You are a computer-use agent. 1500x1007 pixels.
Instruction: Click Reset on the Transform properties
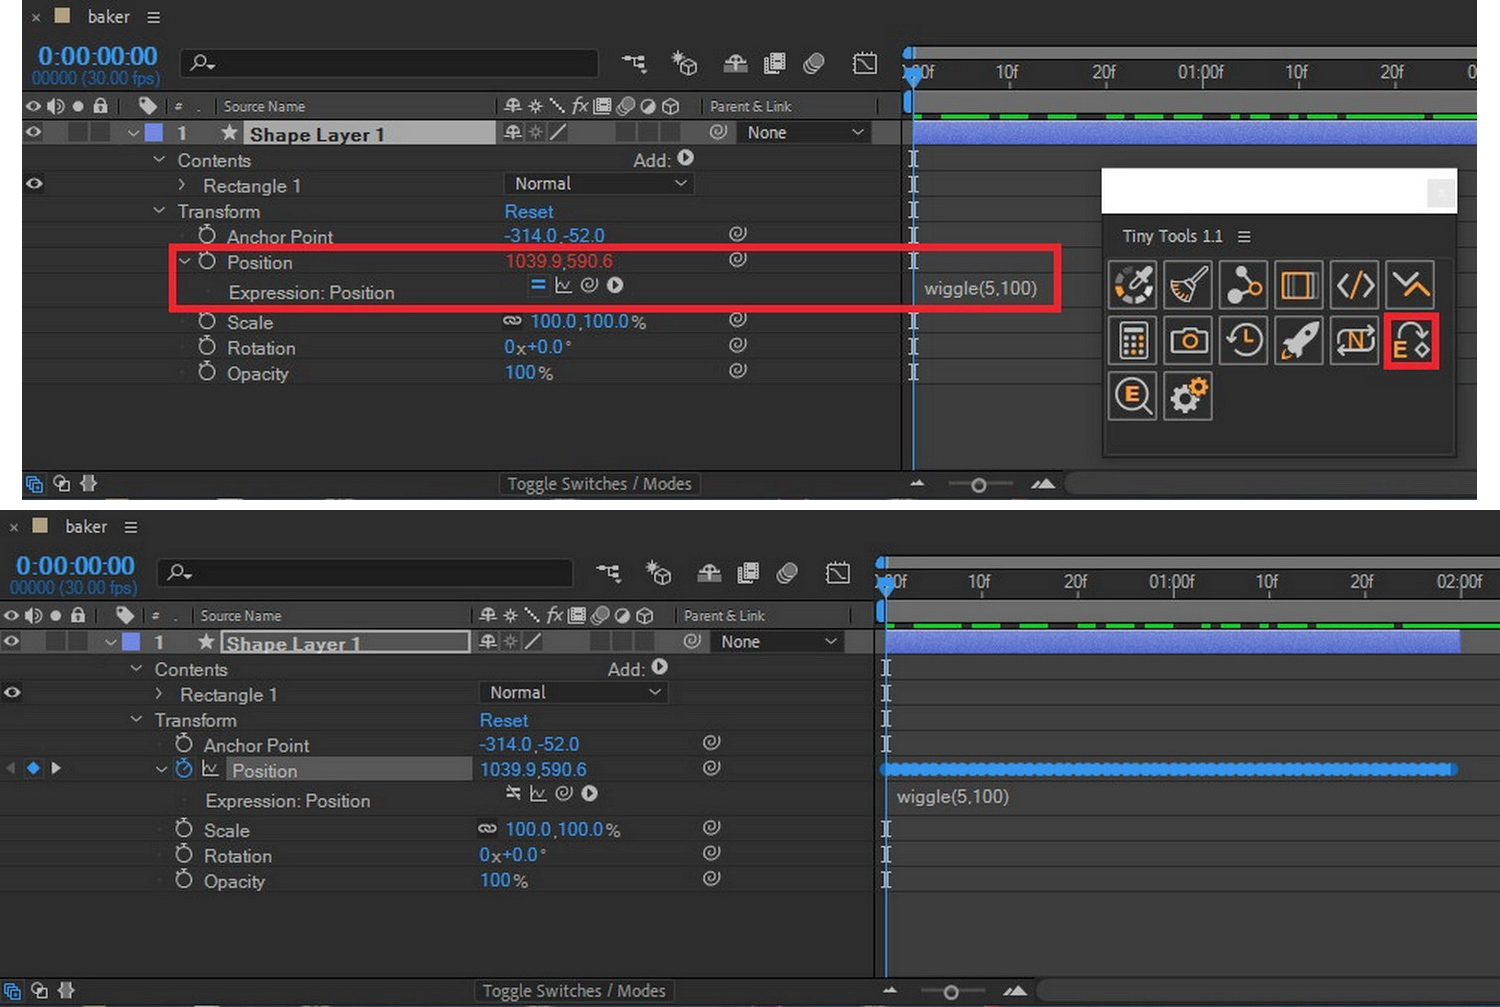[x=529, y=211]
